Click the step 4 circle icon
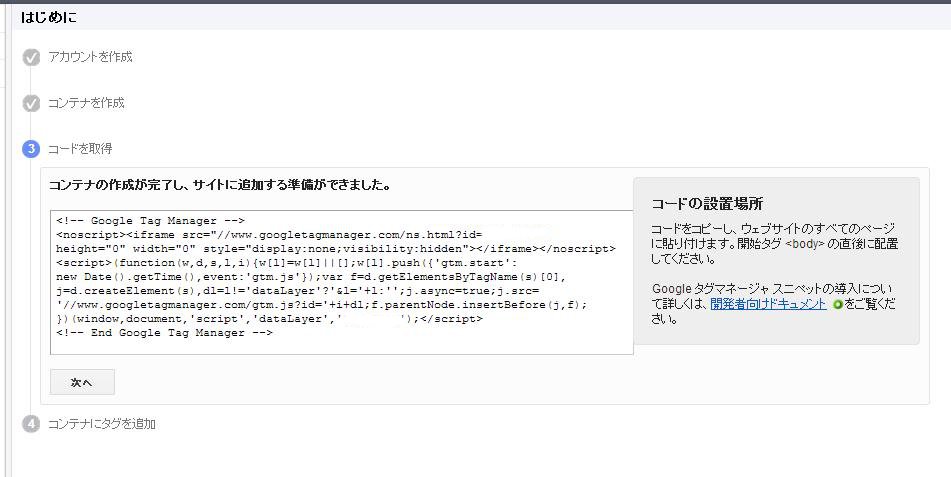Viewport: 951px width, 477px height. click(31, 424)
